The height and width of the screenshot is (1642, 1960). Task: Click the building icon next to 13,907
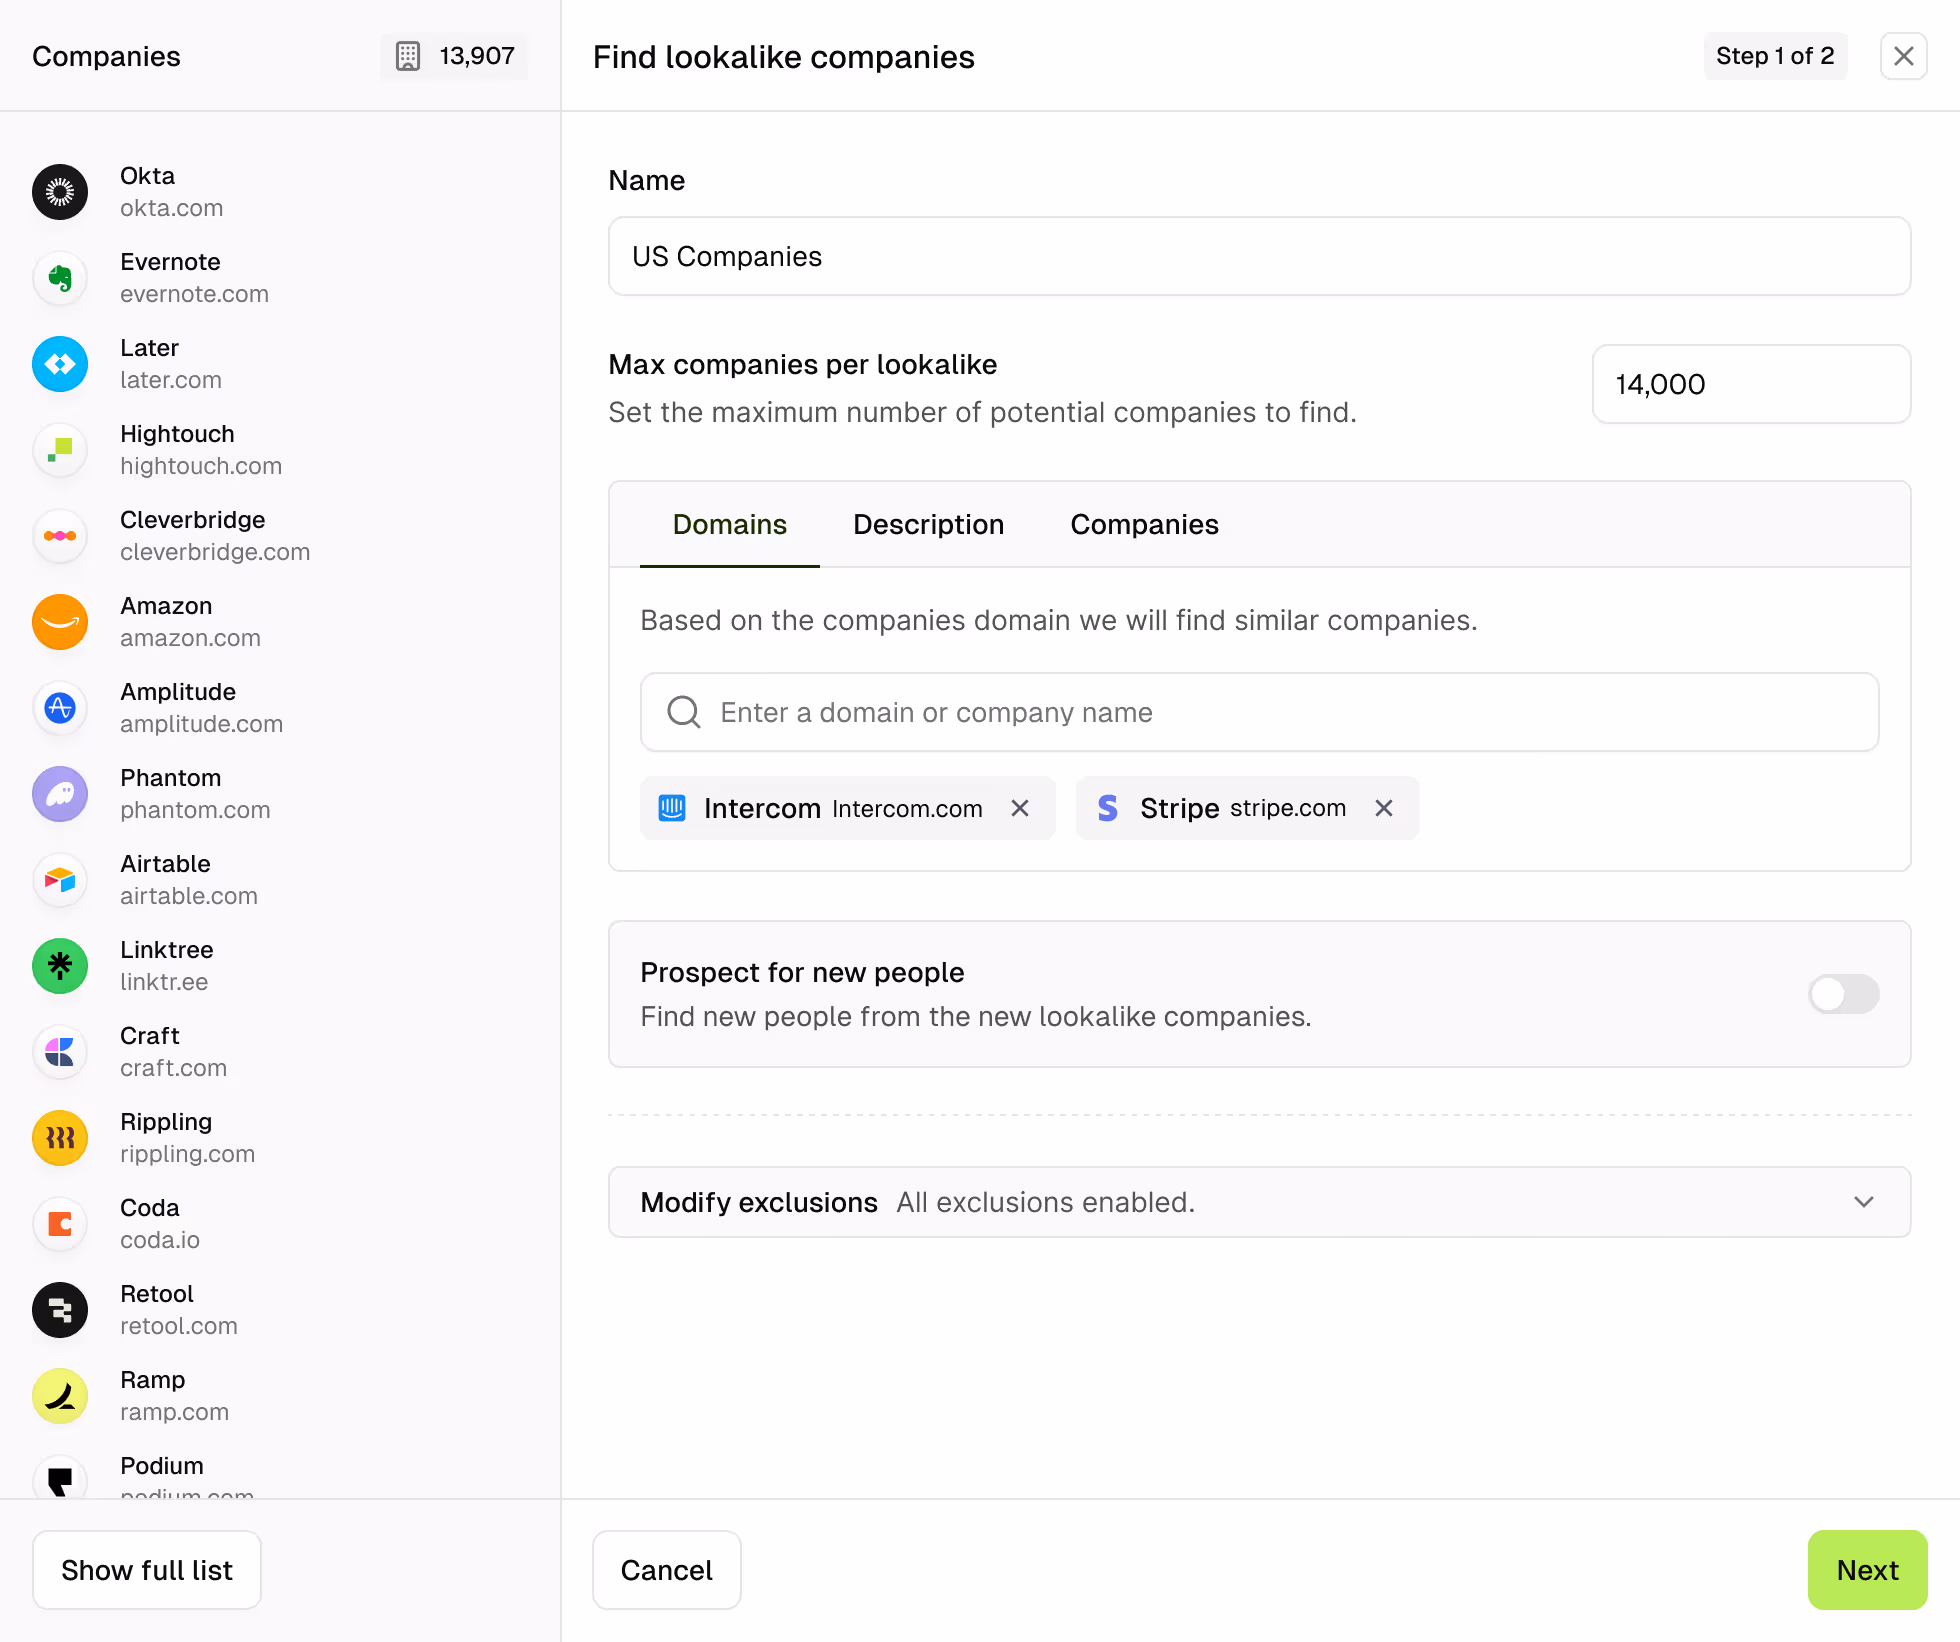coord(408,56)
